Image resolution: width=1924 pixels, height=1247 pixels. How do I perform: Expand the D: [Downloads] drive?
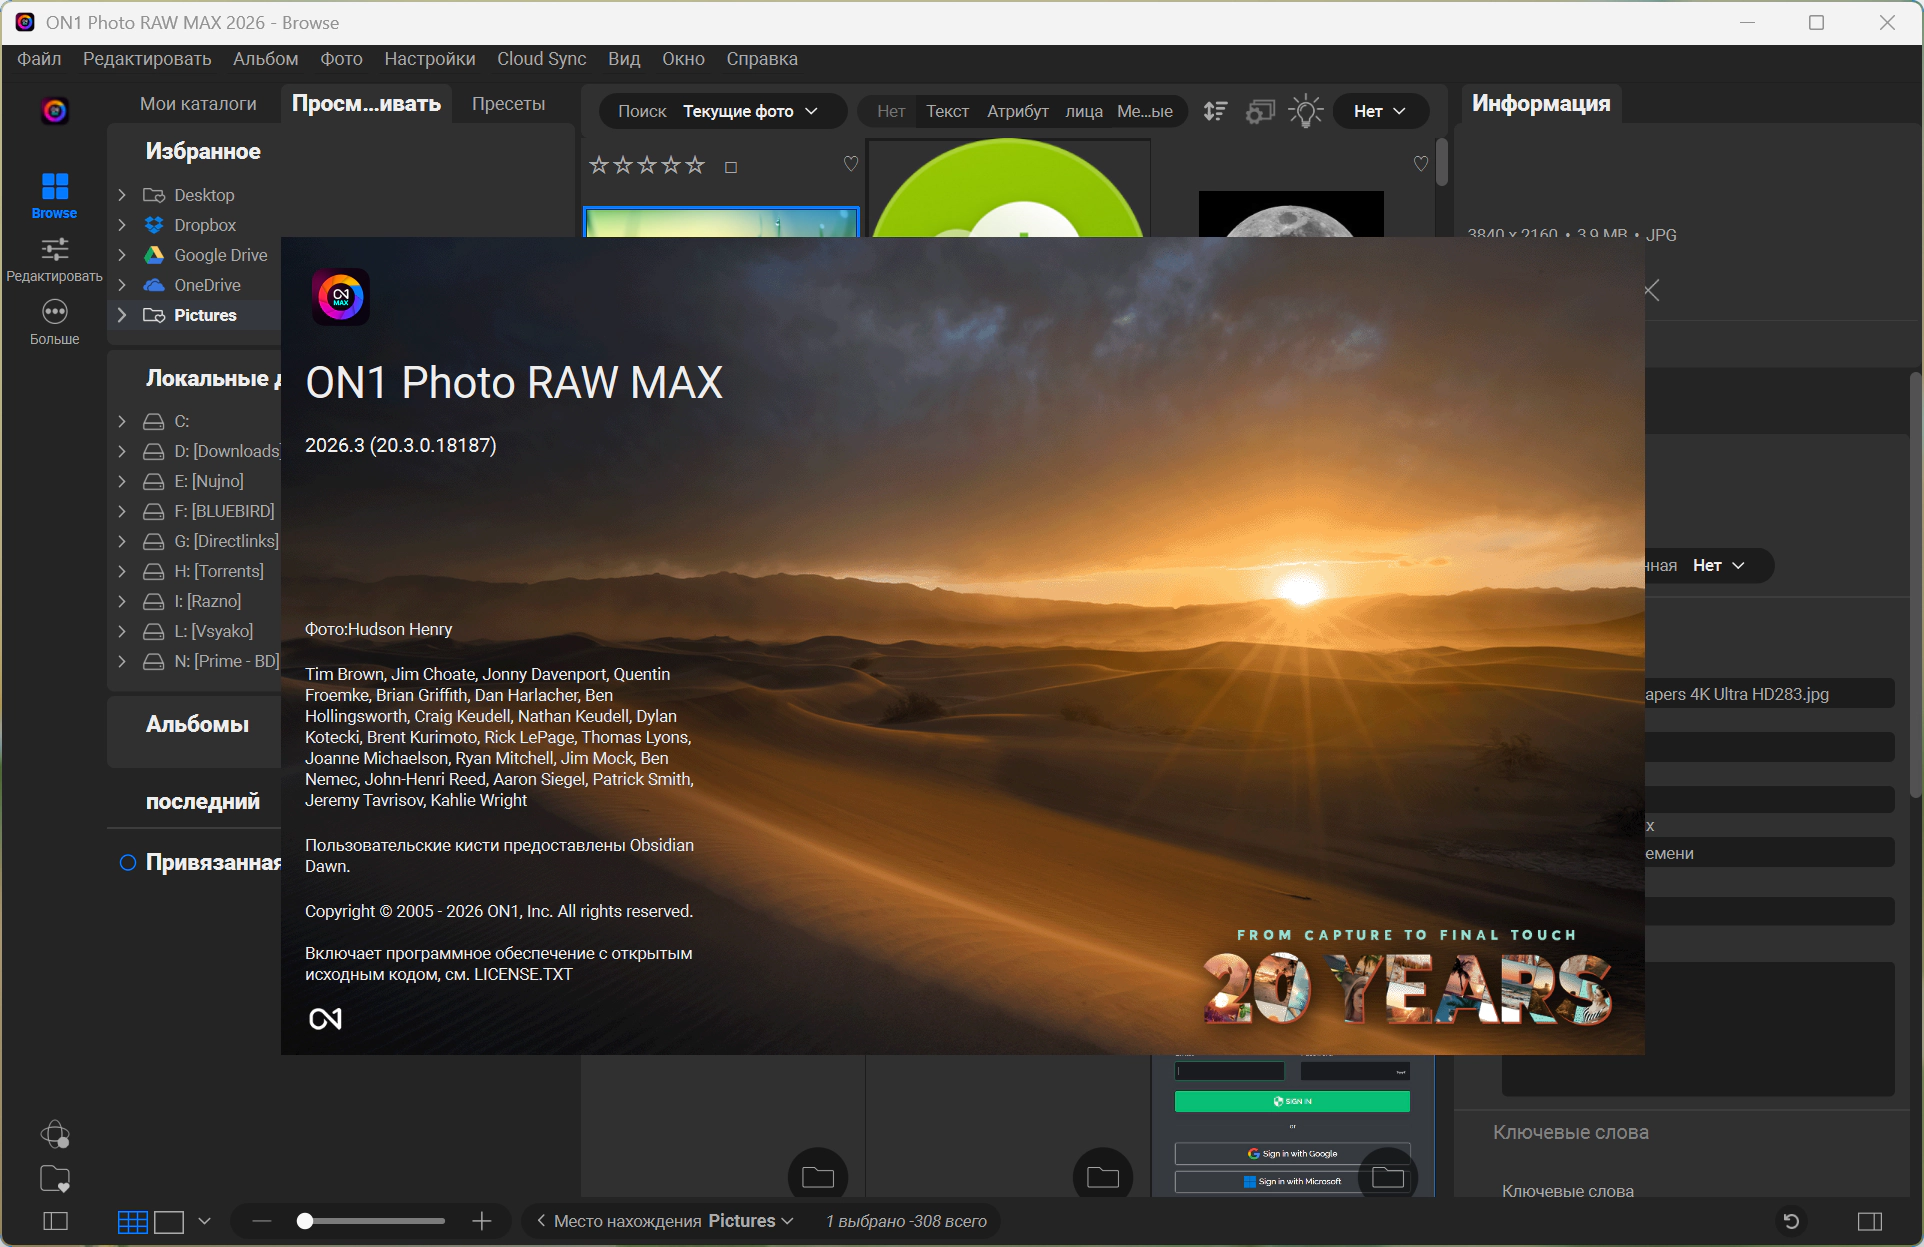point(122,451)
